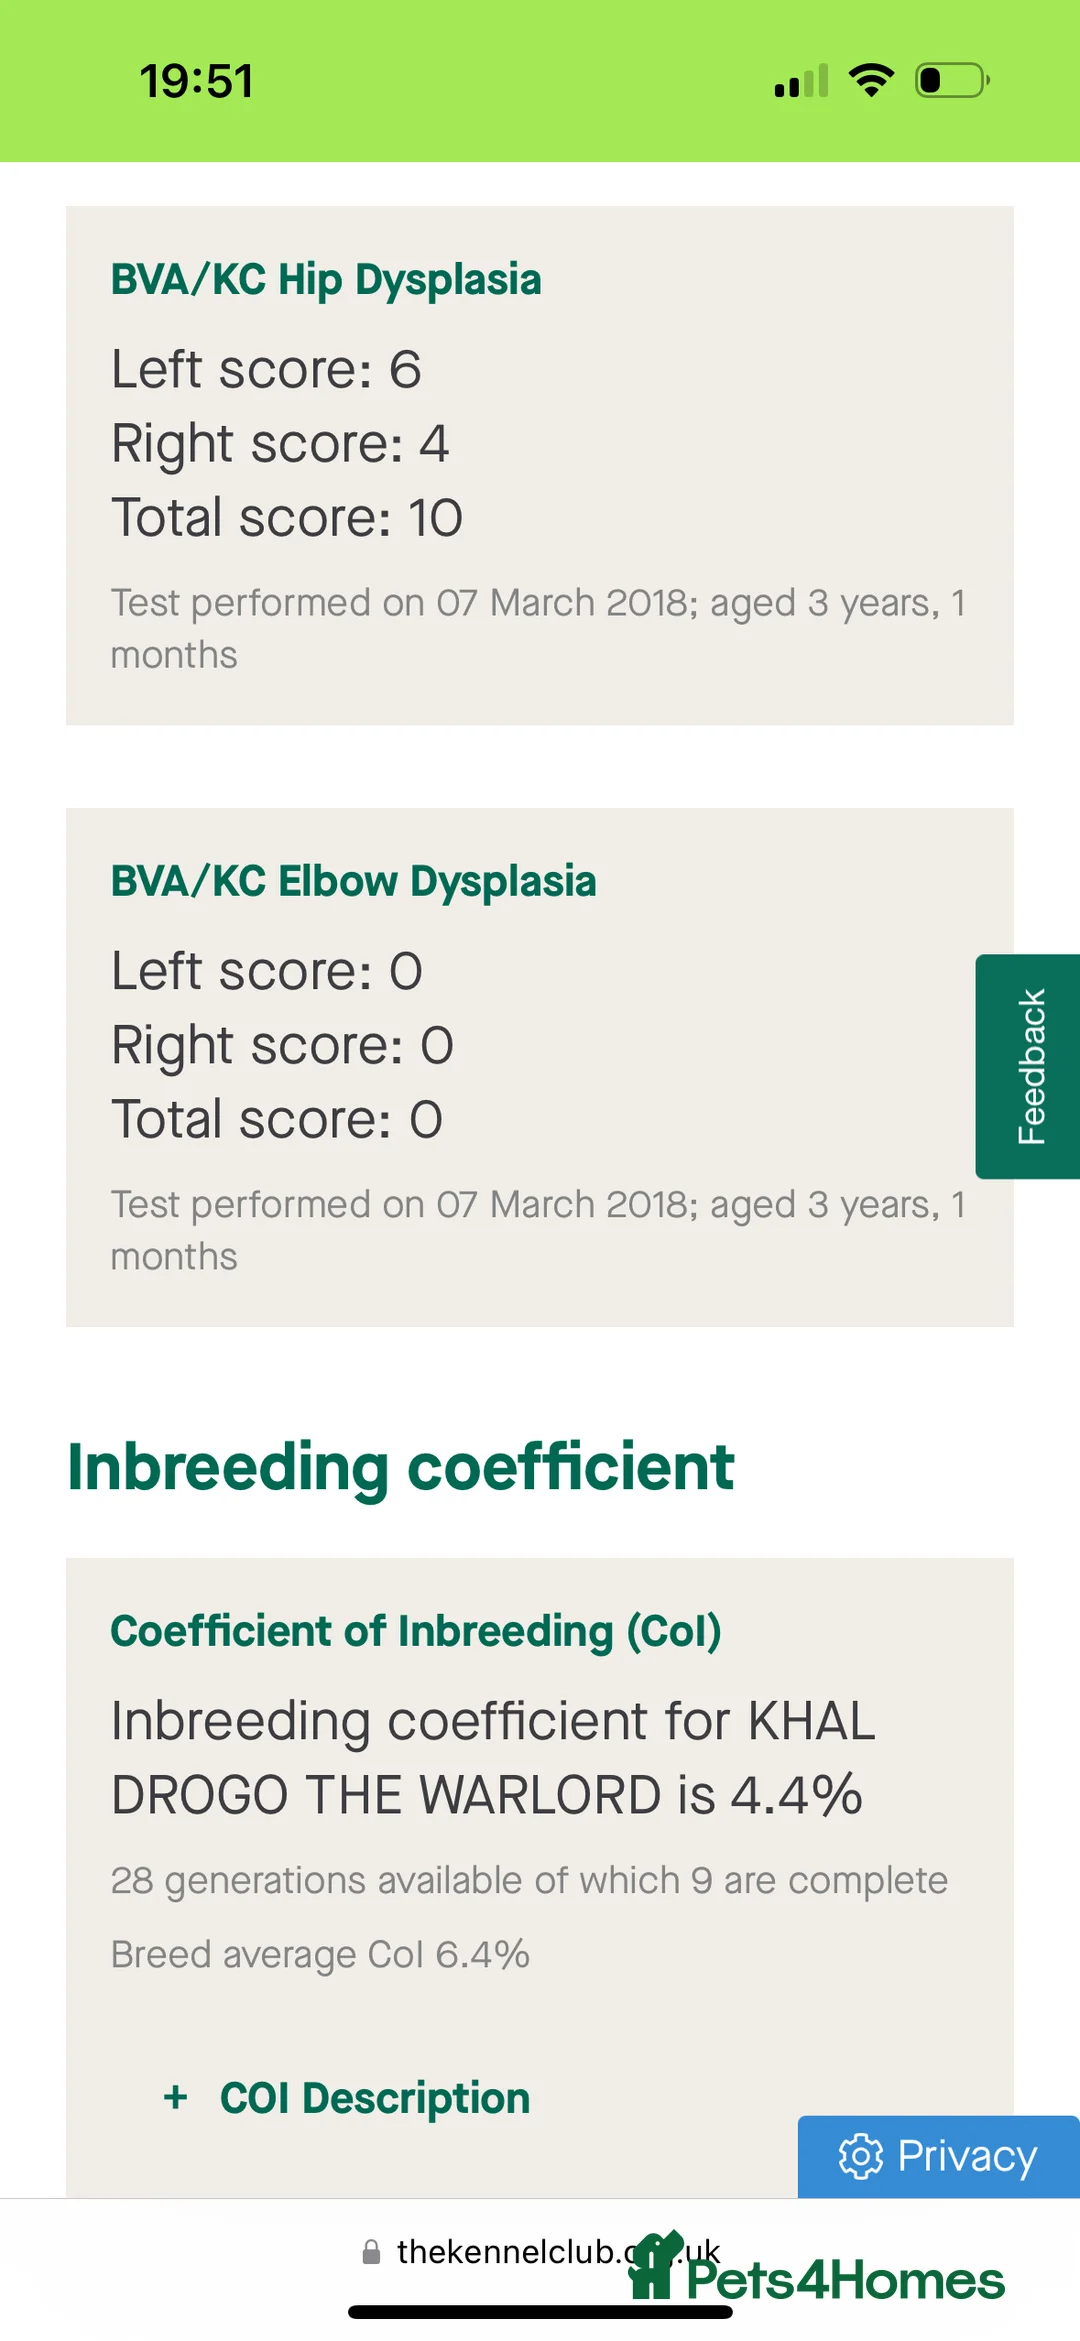The width and height of the screenshot is (1080, 2341).
Task: Click the Breed average CoI 6.4% text
Action: [320, 1954]
